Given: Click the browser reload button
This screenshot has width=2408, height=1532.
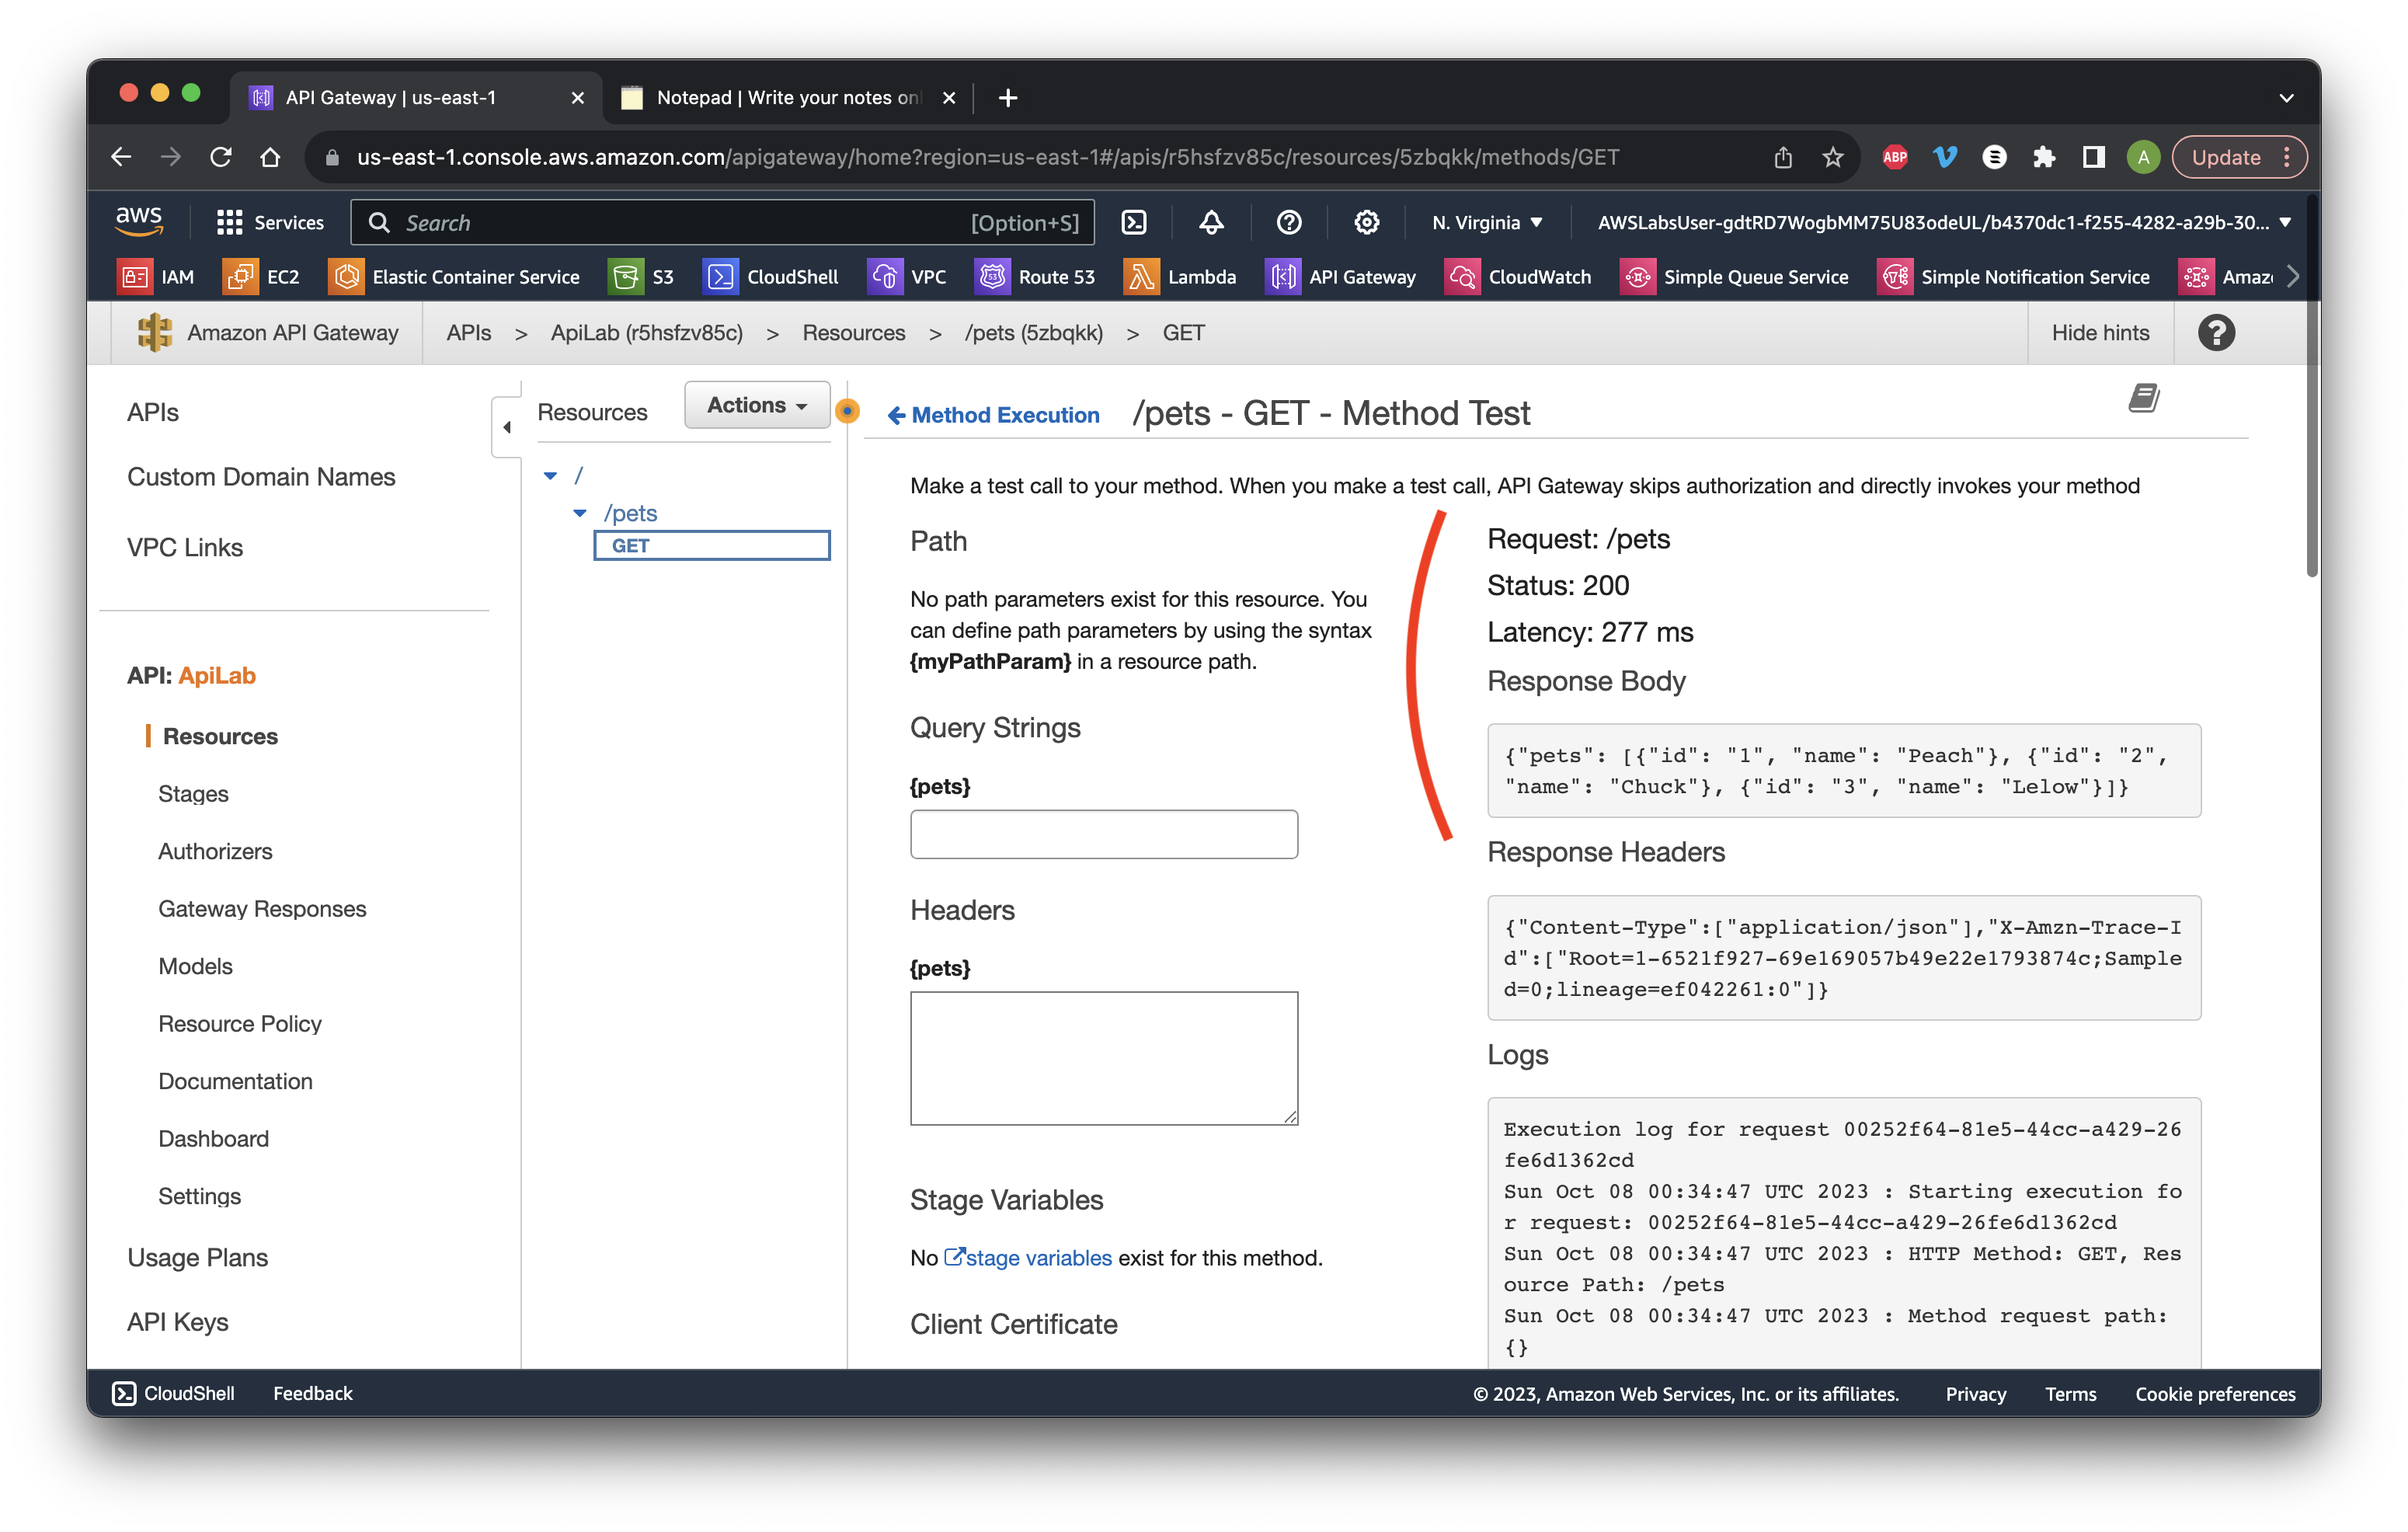Looking at the screenshot, I should coord(221,157).
